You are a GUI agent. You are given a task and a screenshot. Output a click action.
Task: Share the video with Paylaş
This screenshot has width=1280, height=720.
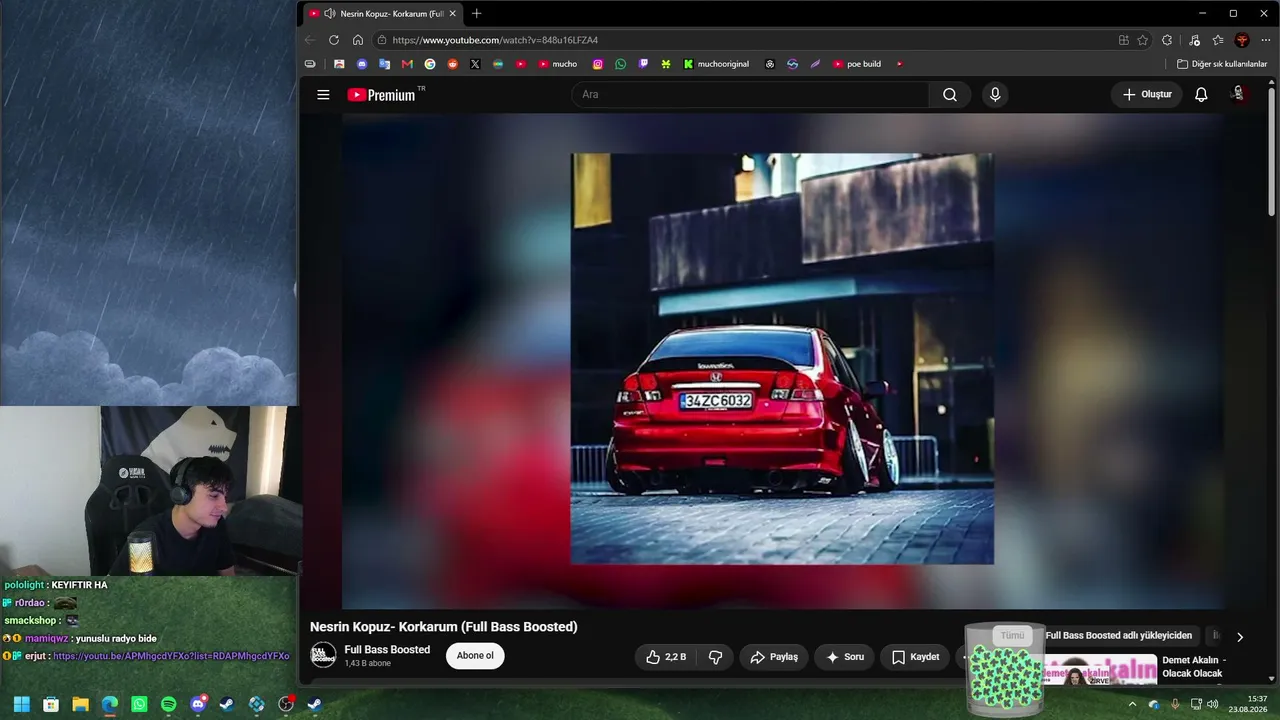point(774,657)
